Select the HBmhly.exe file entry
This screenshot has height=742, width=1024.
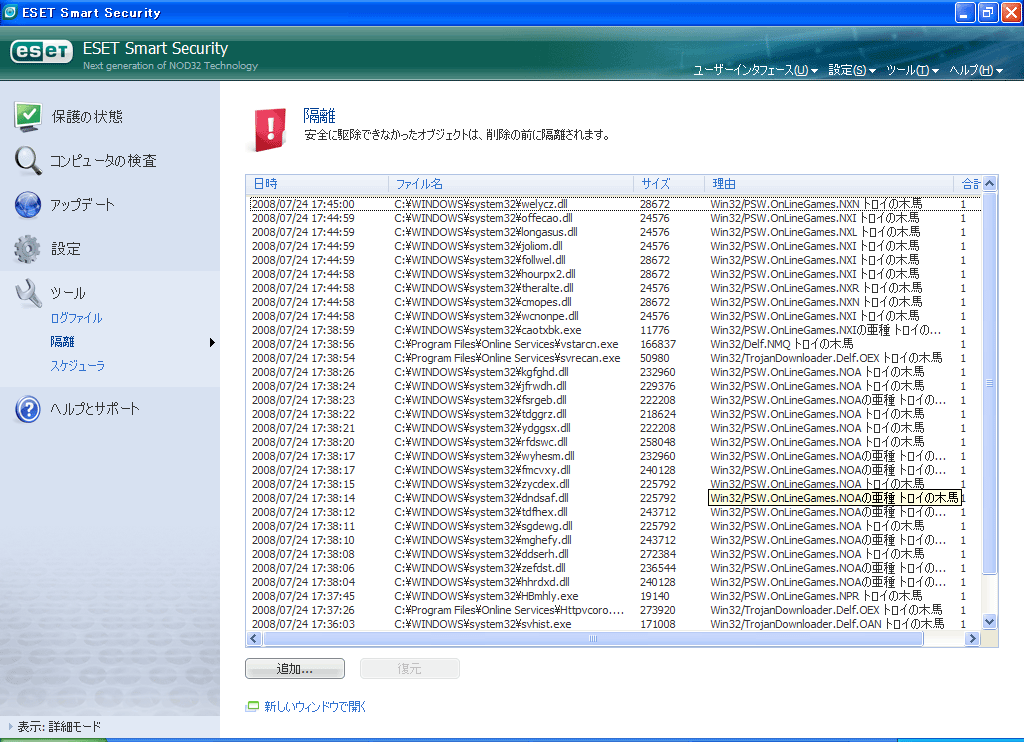tap(486, 596)
